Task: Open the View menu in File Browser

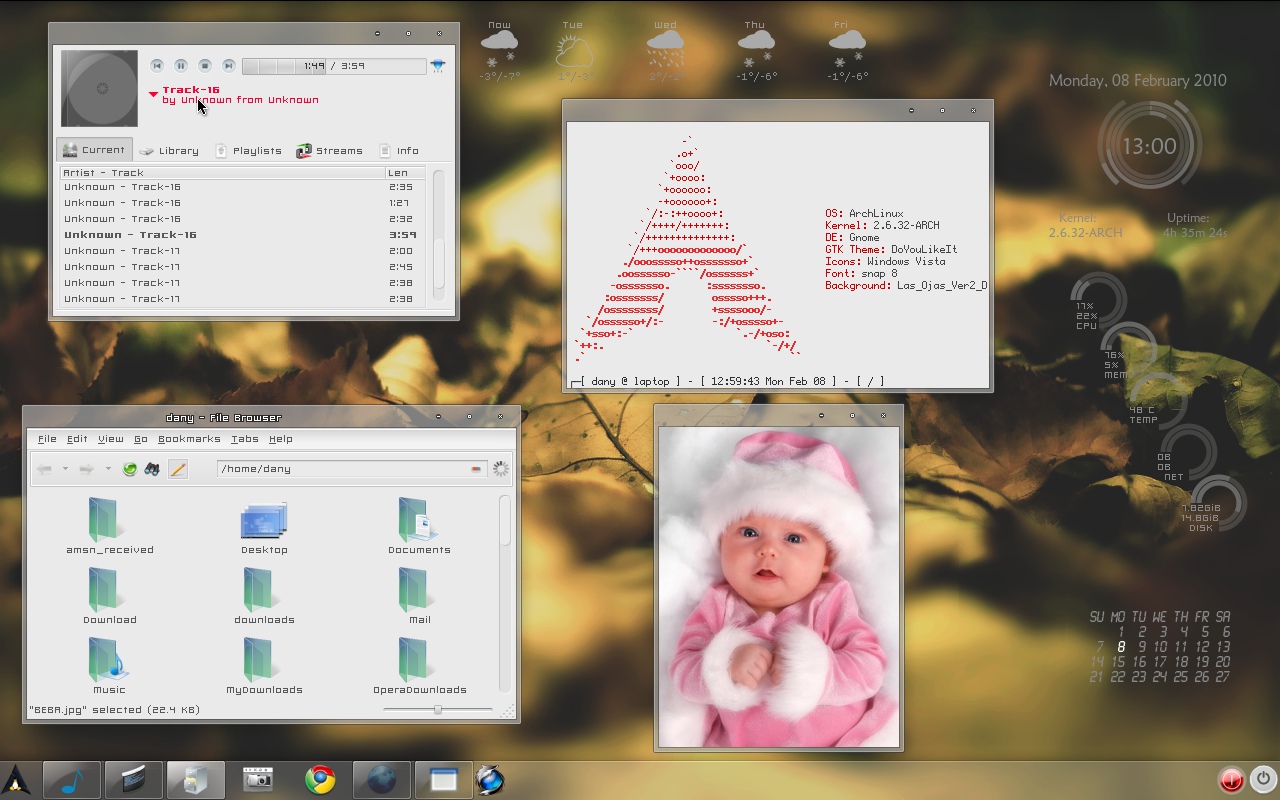Action: click(111, 439)
